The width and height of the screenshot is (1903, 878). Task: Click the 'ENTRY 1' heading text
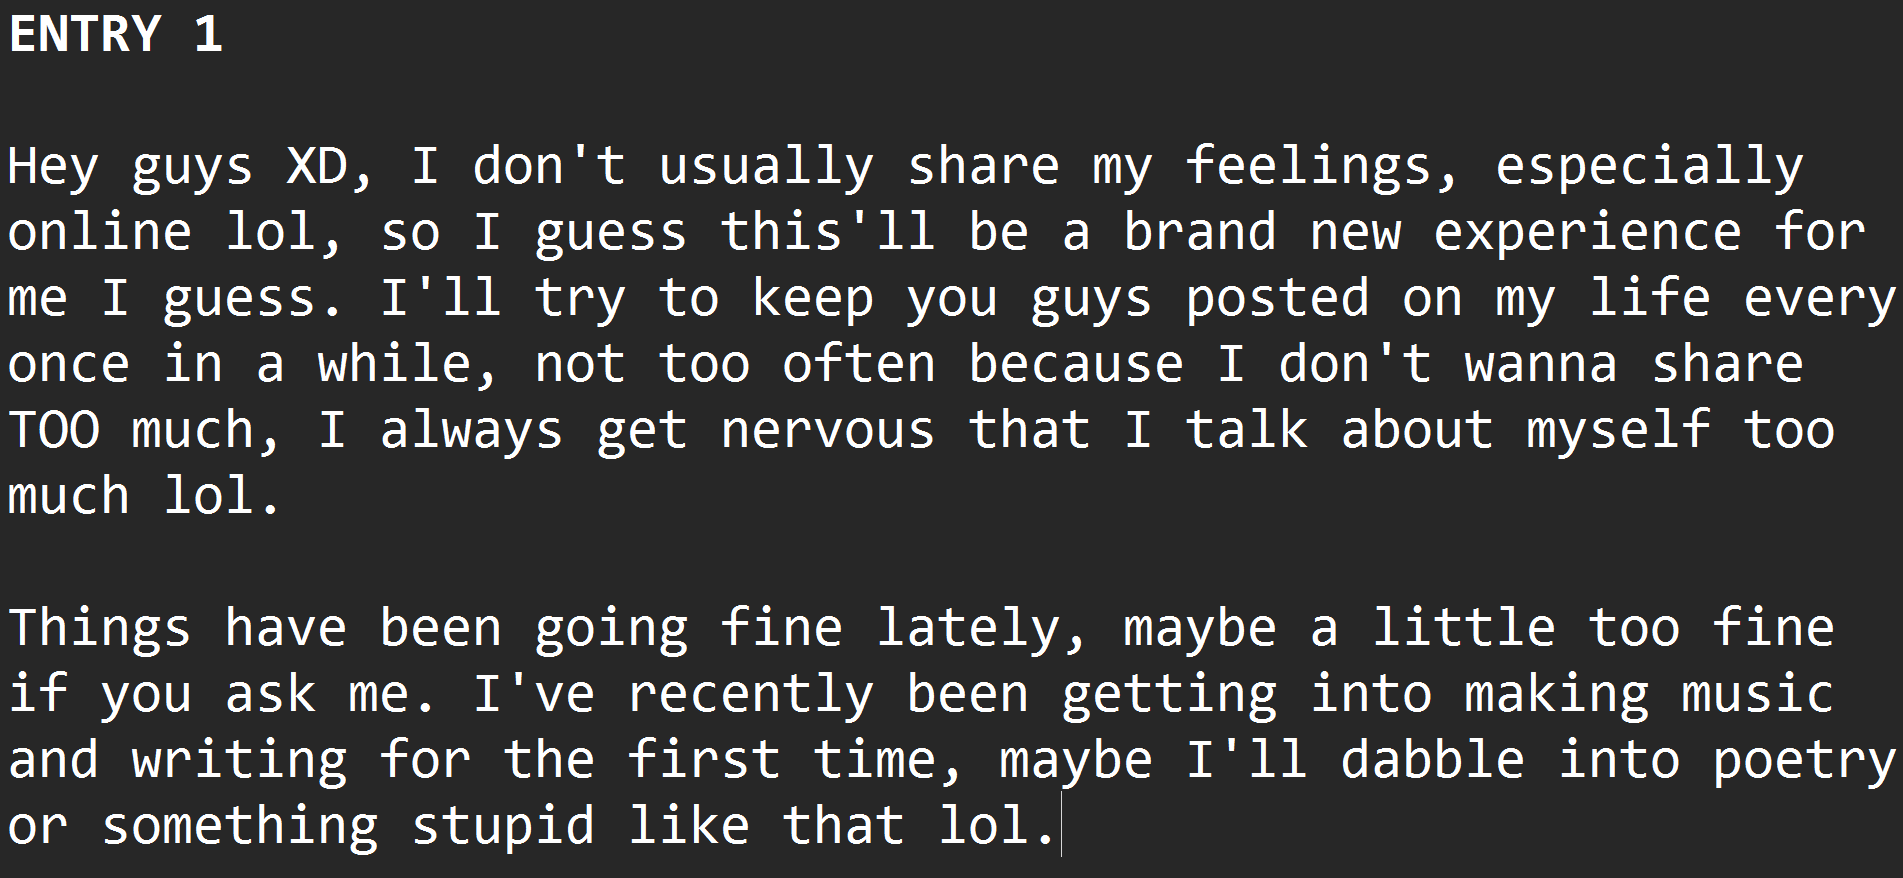[115, 34]
